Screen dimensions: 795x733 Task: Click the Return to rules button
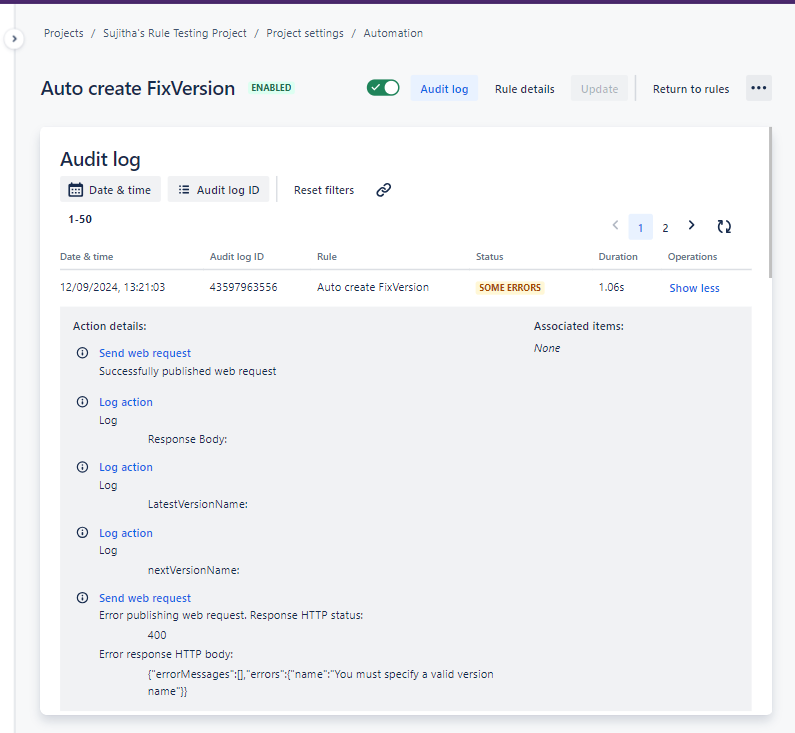coord(691,89)
